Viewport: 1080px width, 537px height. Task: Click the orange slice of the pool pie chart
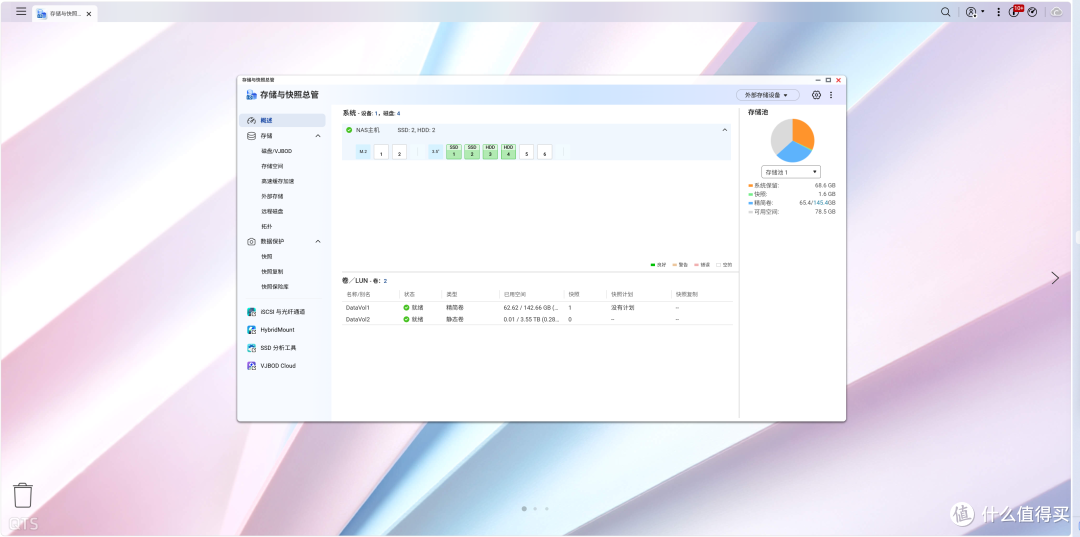pos(802,132)
